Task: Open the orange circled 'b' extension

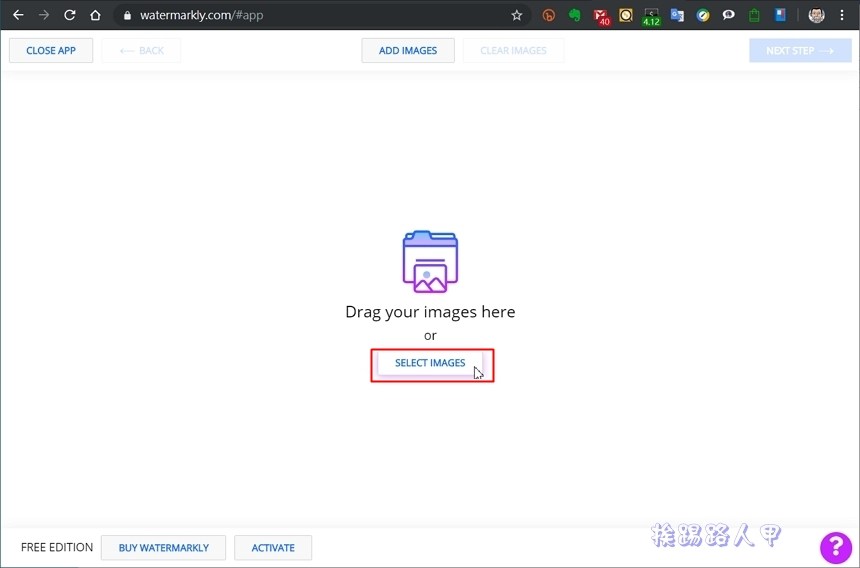Action: coord(548,15)
